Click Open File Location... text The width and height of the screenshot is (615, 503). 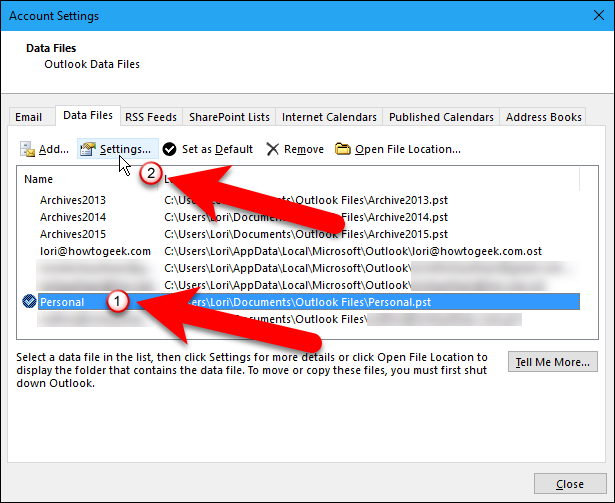click(408, 149)
